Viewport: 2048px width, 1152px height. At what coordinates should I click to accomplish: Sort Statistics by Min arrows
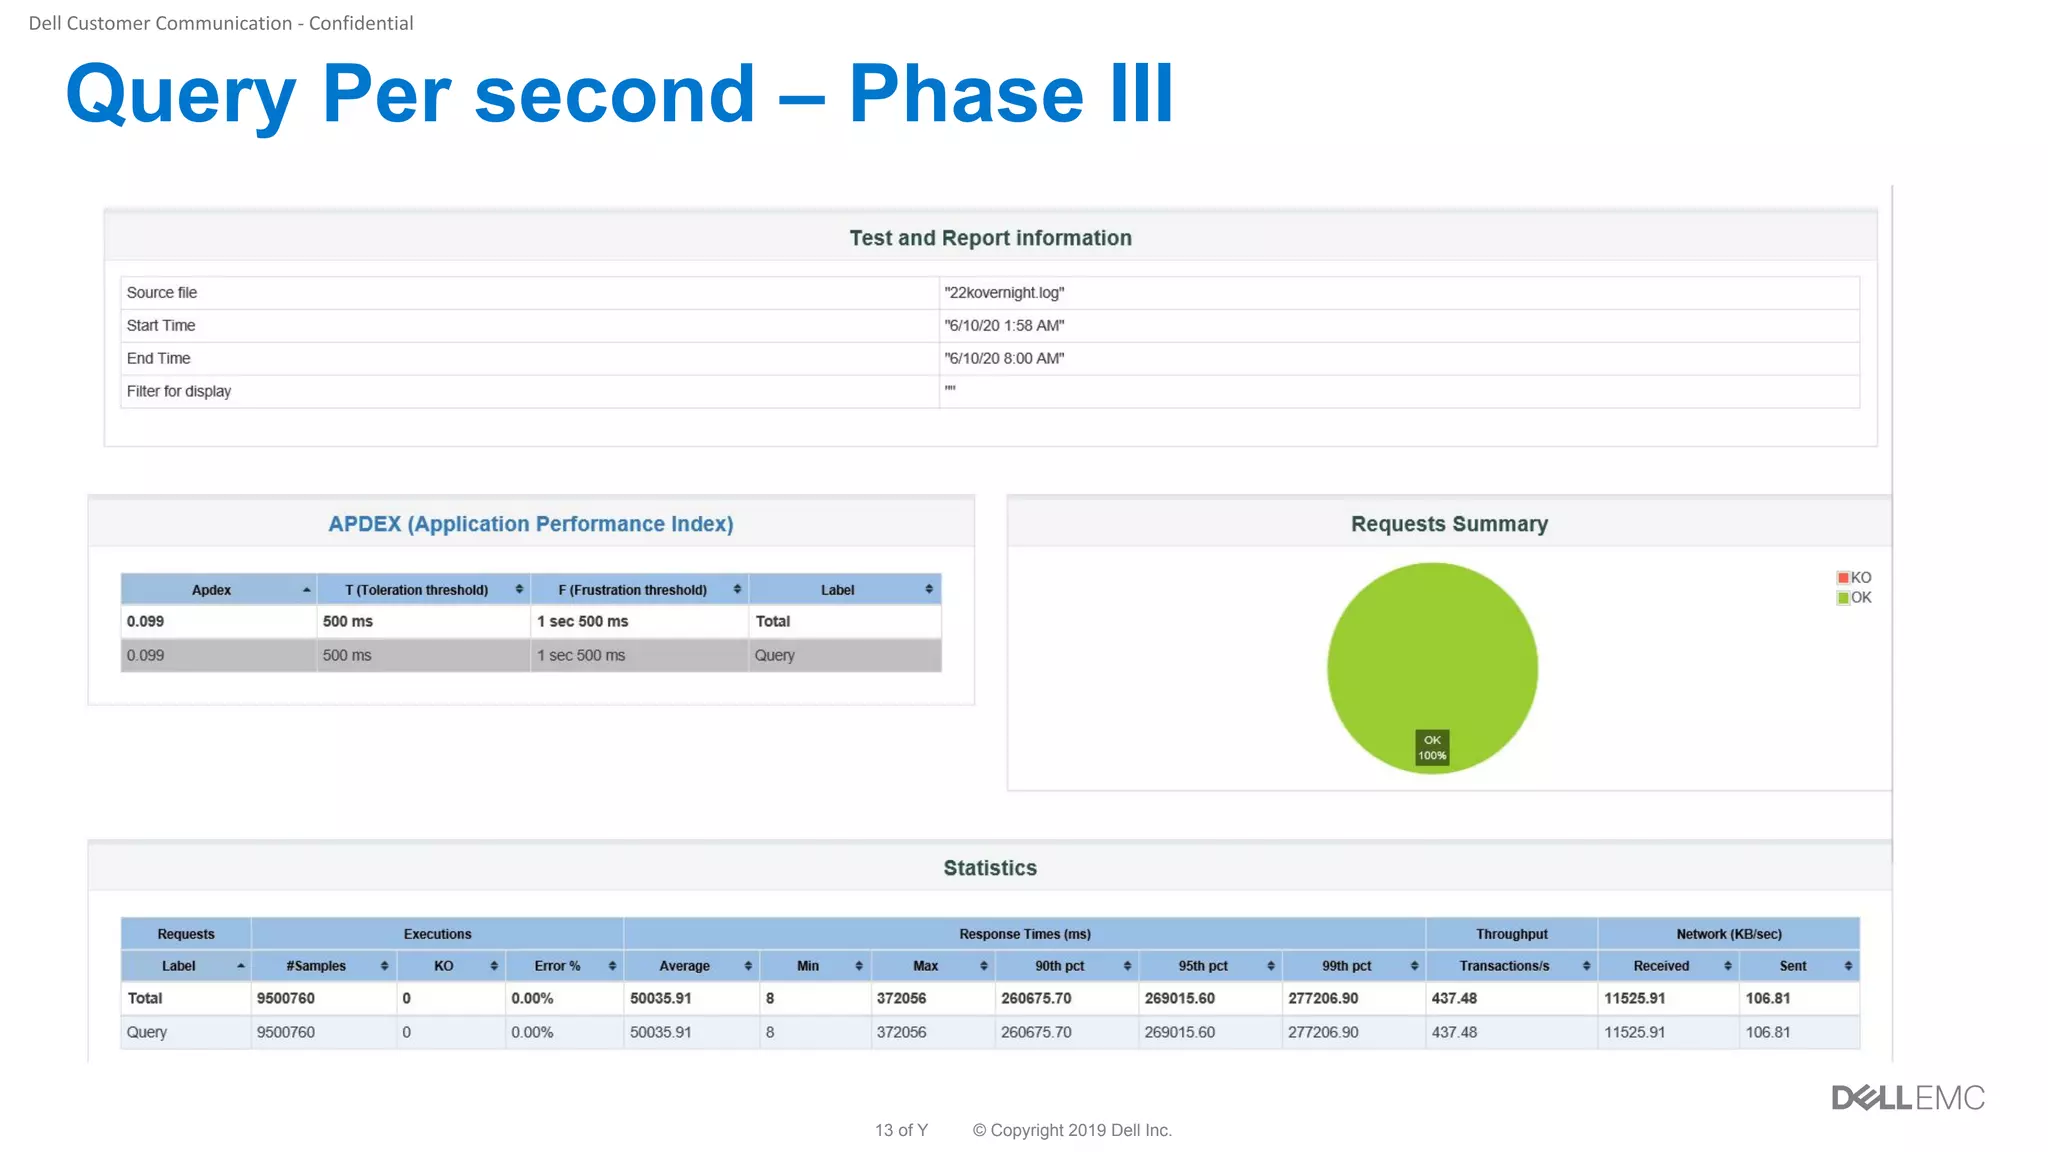pyautogui.click(x=859, y=966)
